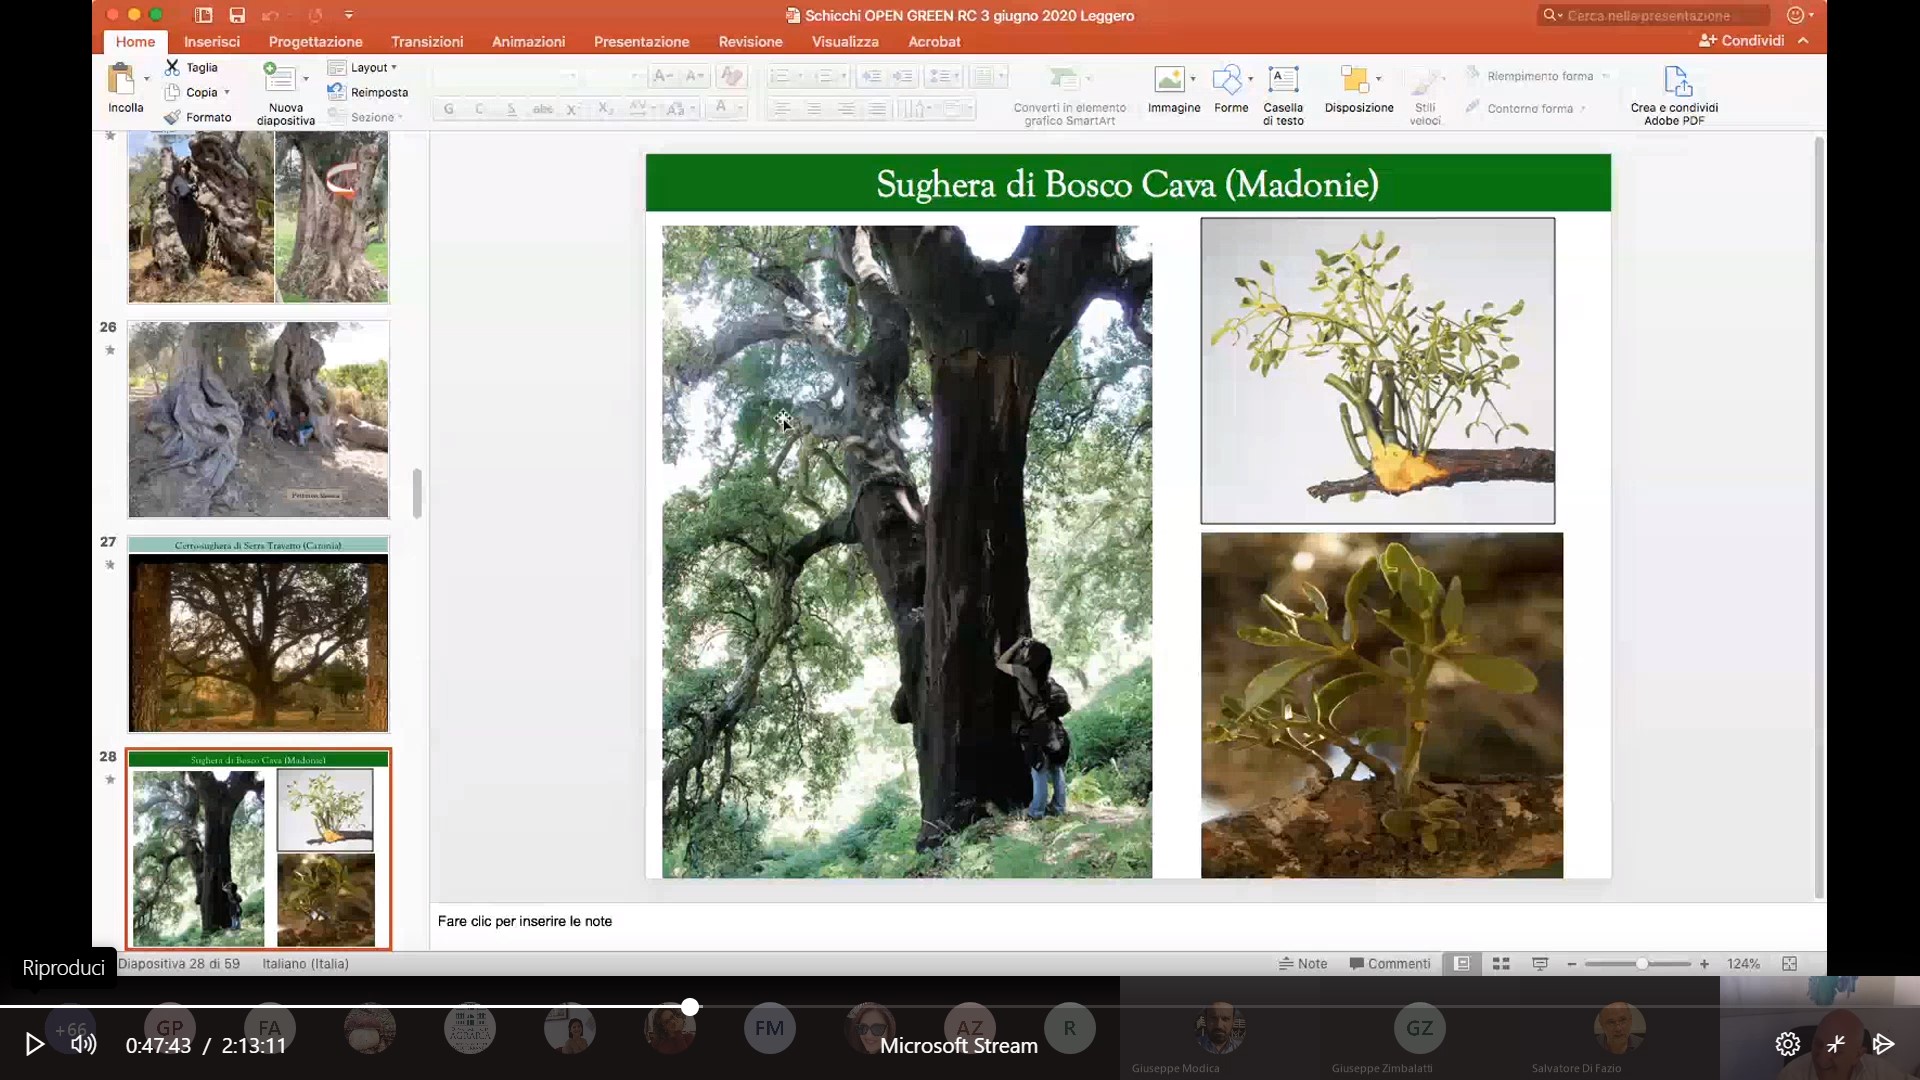The height and width of the screenshot is (1080, 1920).
Task: Mute the video volume
Action: point(83,1045)
